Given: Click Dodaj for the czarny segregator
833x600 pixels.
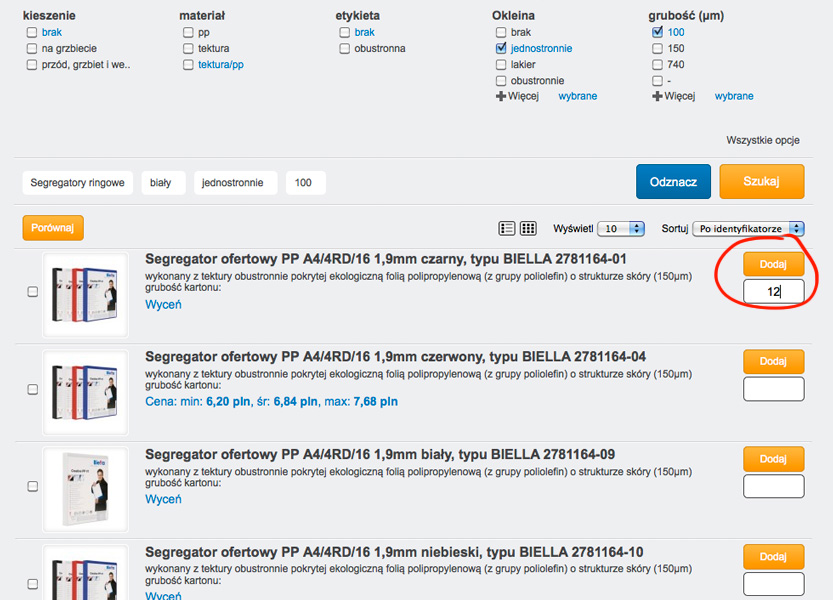Looking at the screenshot, I should coord(774,264).
